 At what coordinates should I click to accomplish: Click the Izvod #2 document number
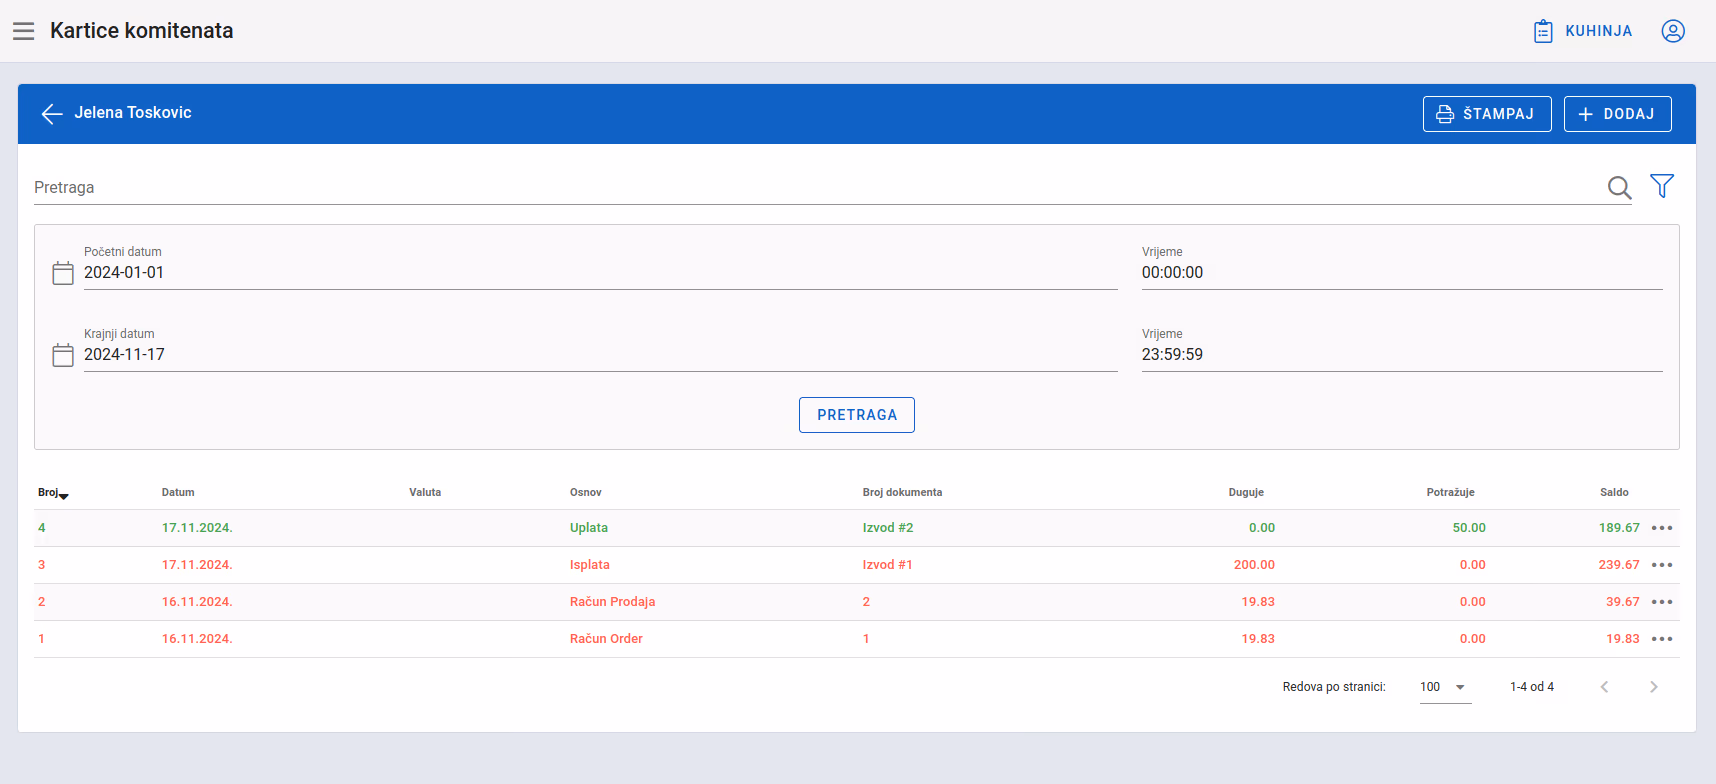click(x=888, y=528)
